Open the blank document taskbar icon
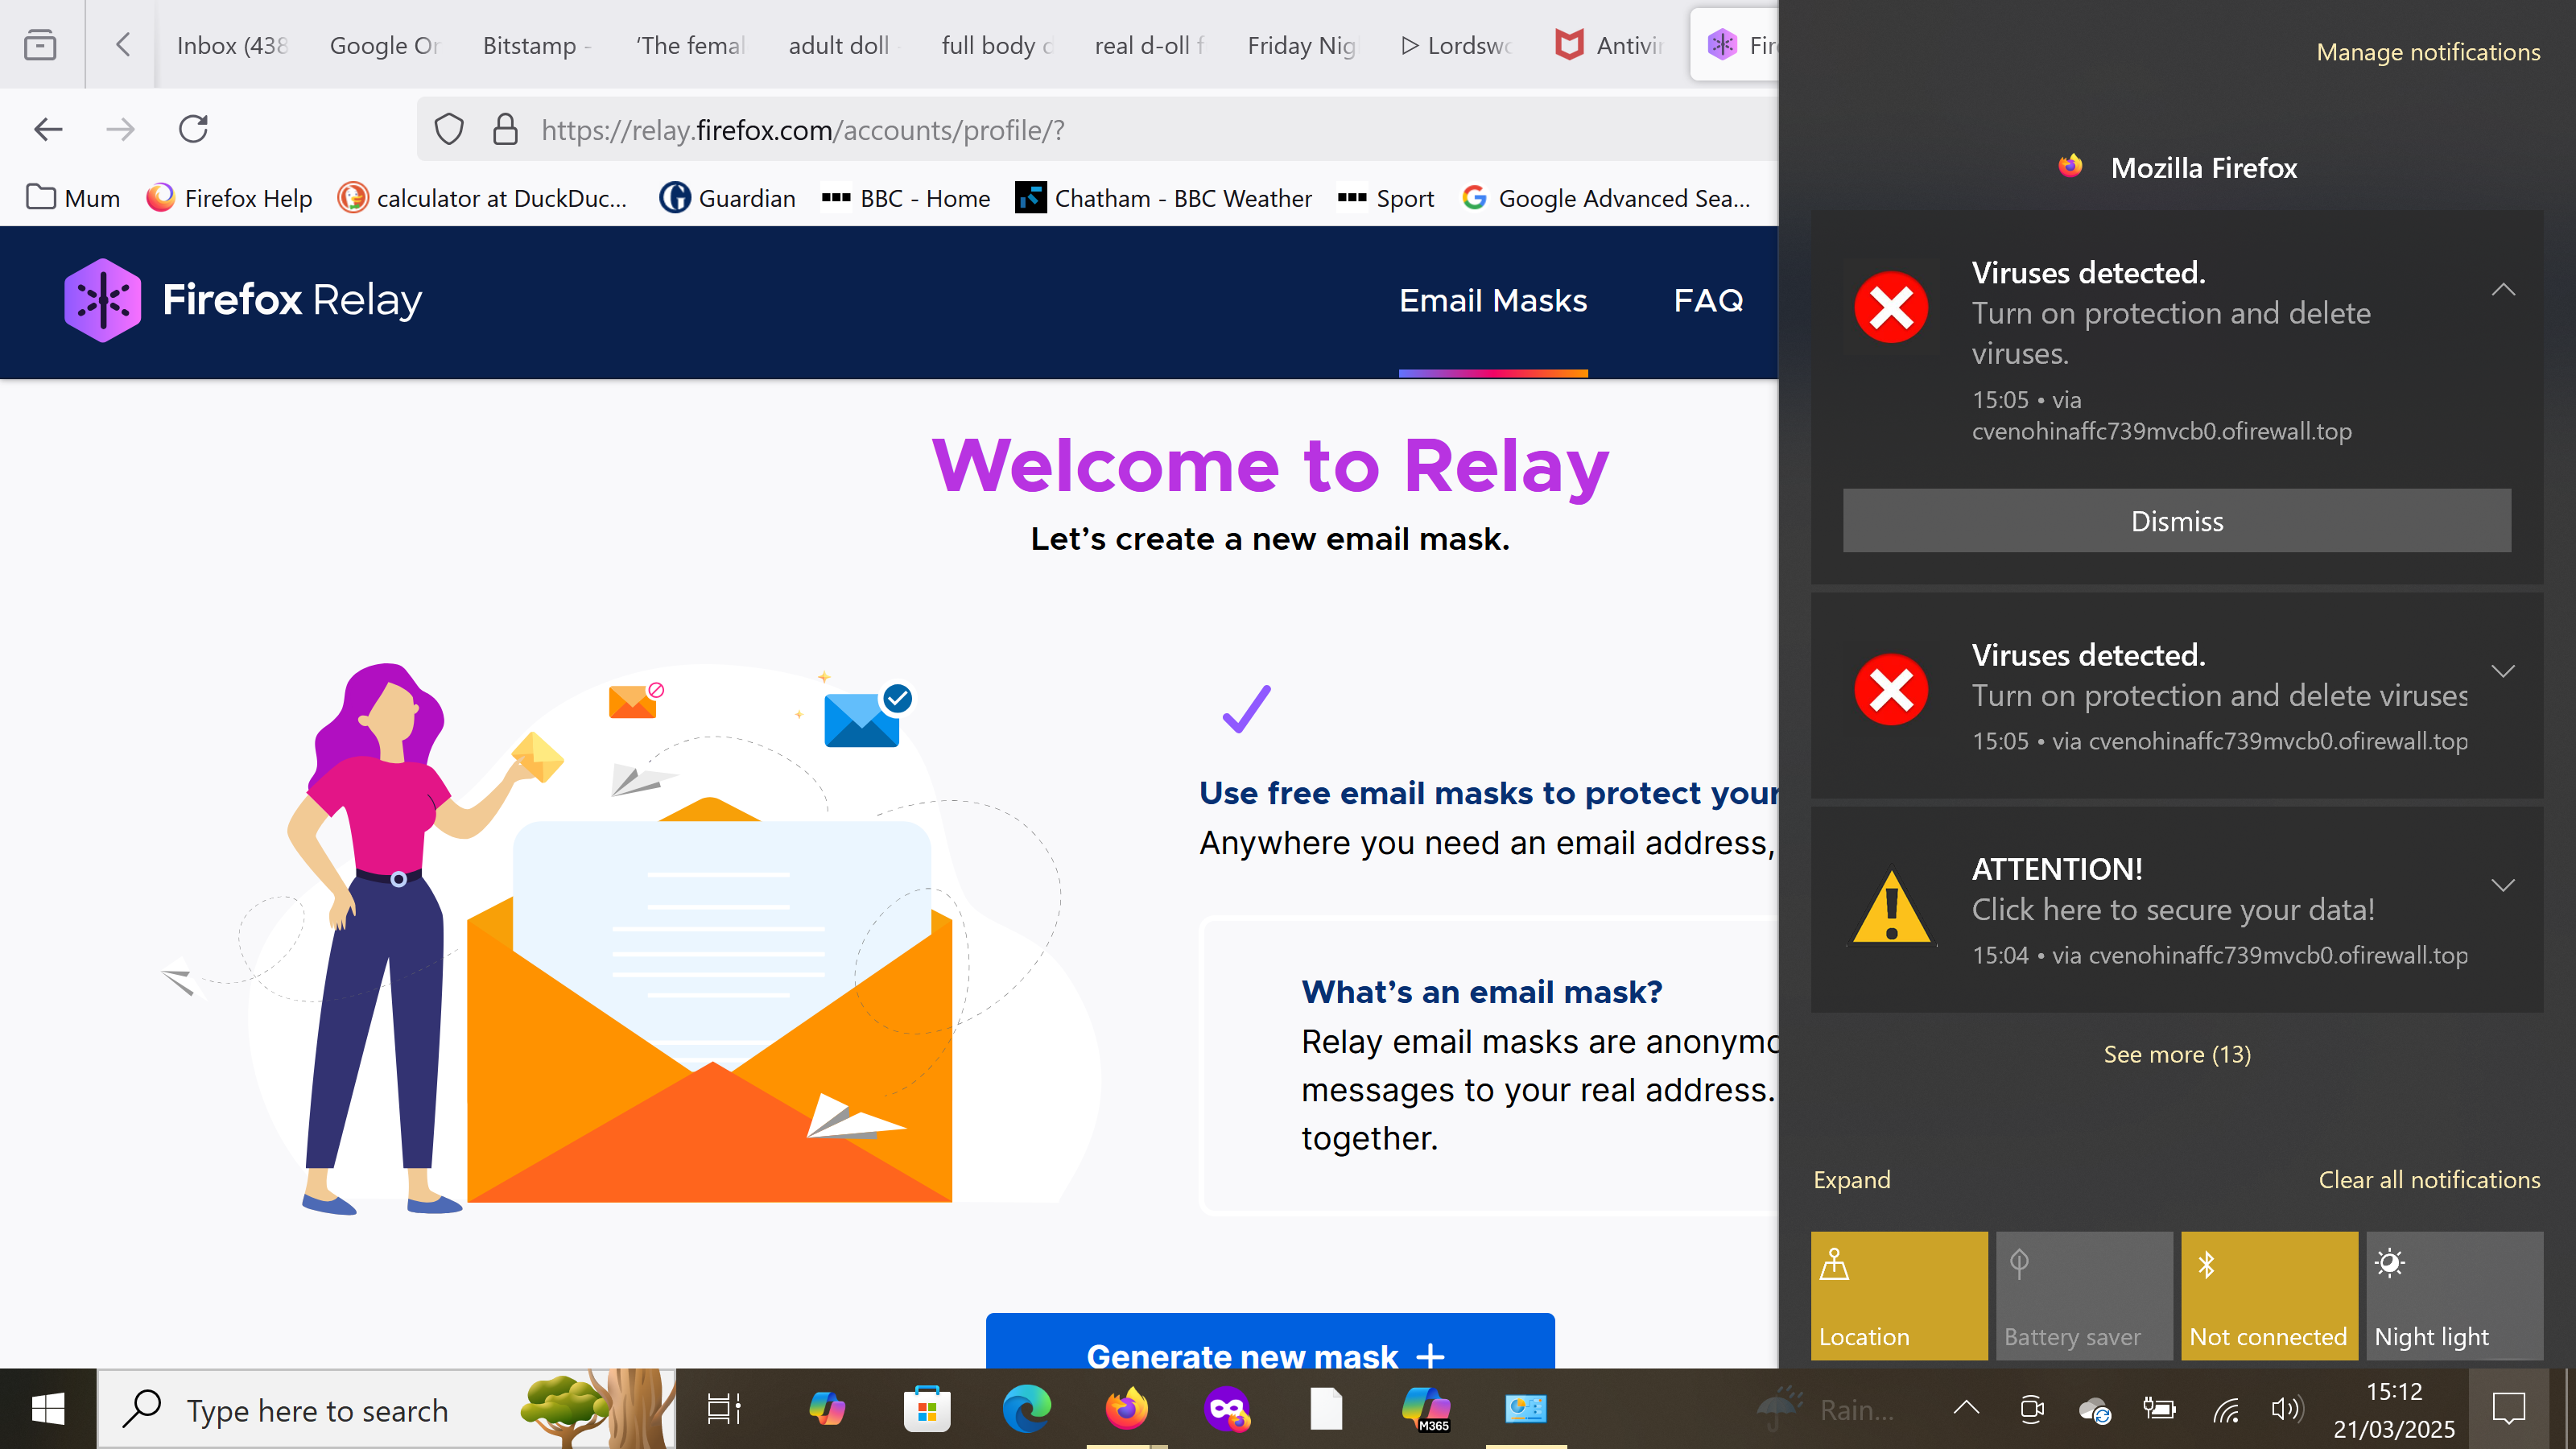 [1327, 1409]
